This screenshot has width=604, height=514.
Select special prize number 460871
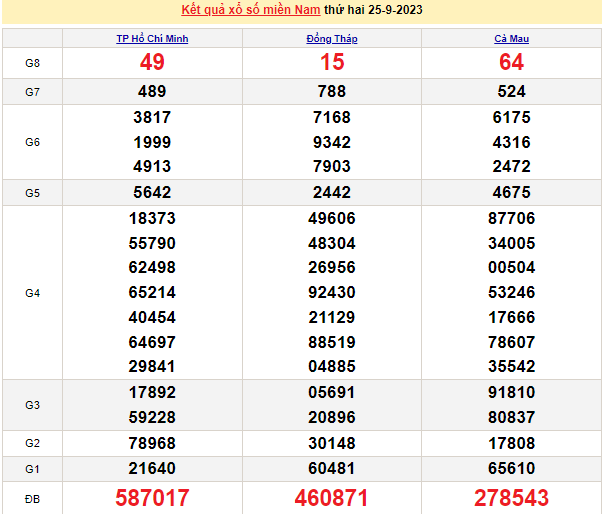(x=332, y=498)
